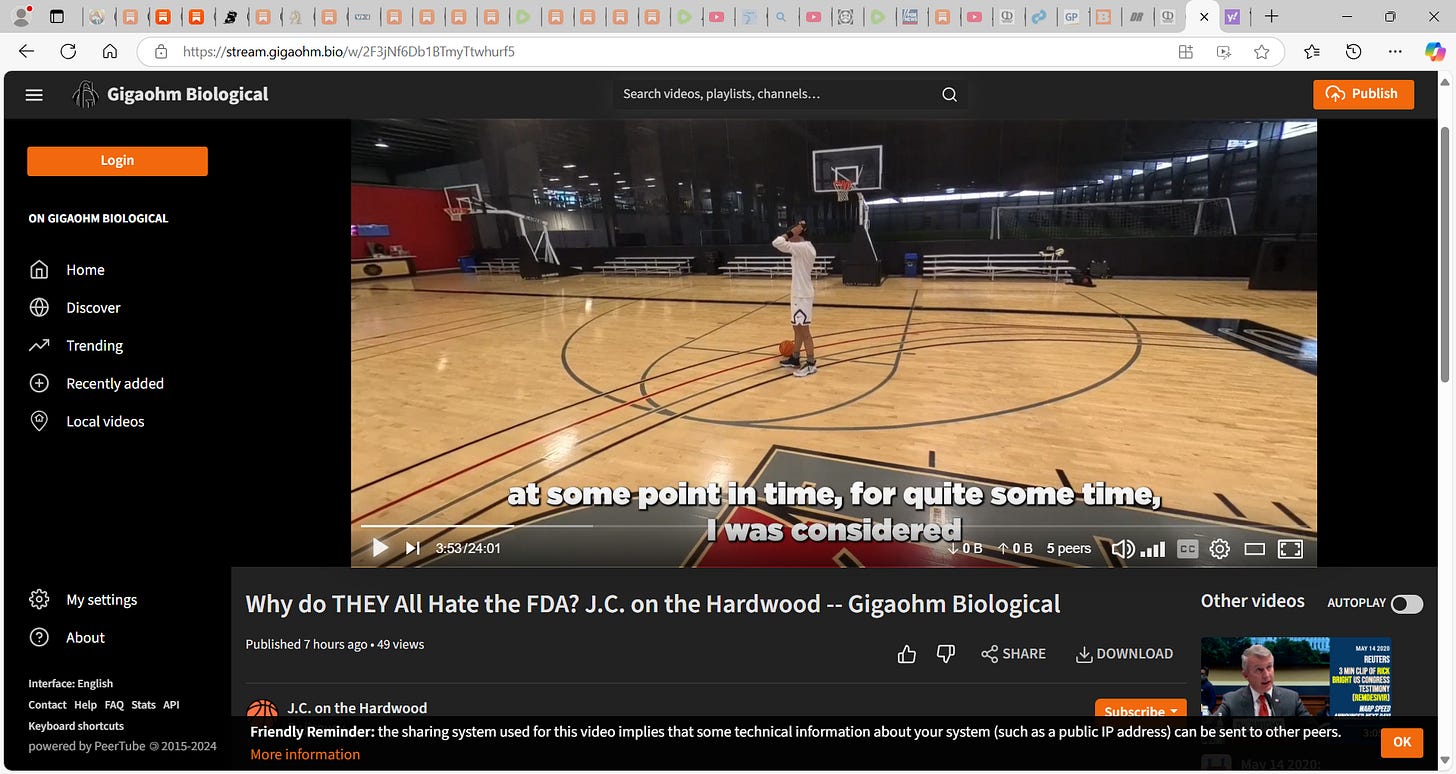The width and height of the screenshot is (1456, 774).
Task: Open the video player settings gear
Action: click(1219, 548)
